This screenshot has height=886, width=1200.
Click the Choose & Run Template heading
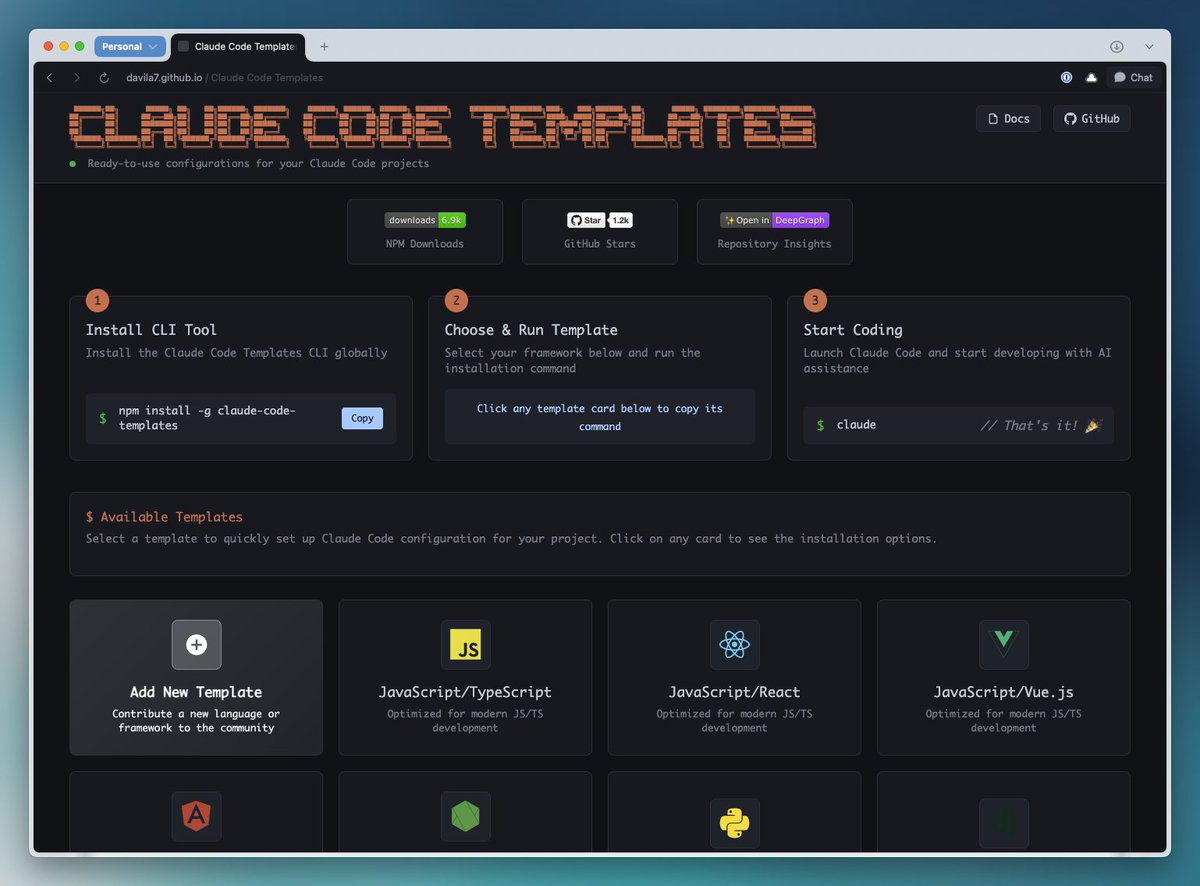click(x=531, y=330)
